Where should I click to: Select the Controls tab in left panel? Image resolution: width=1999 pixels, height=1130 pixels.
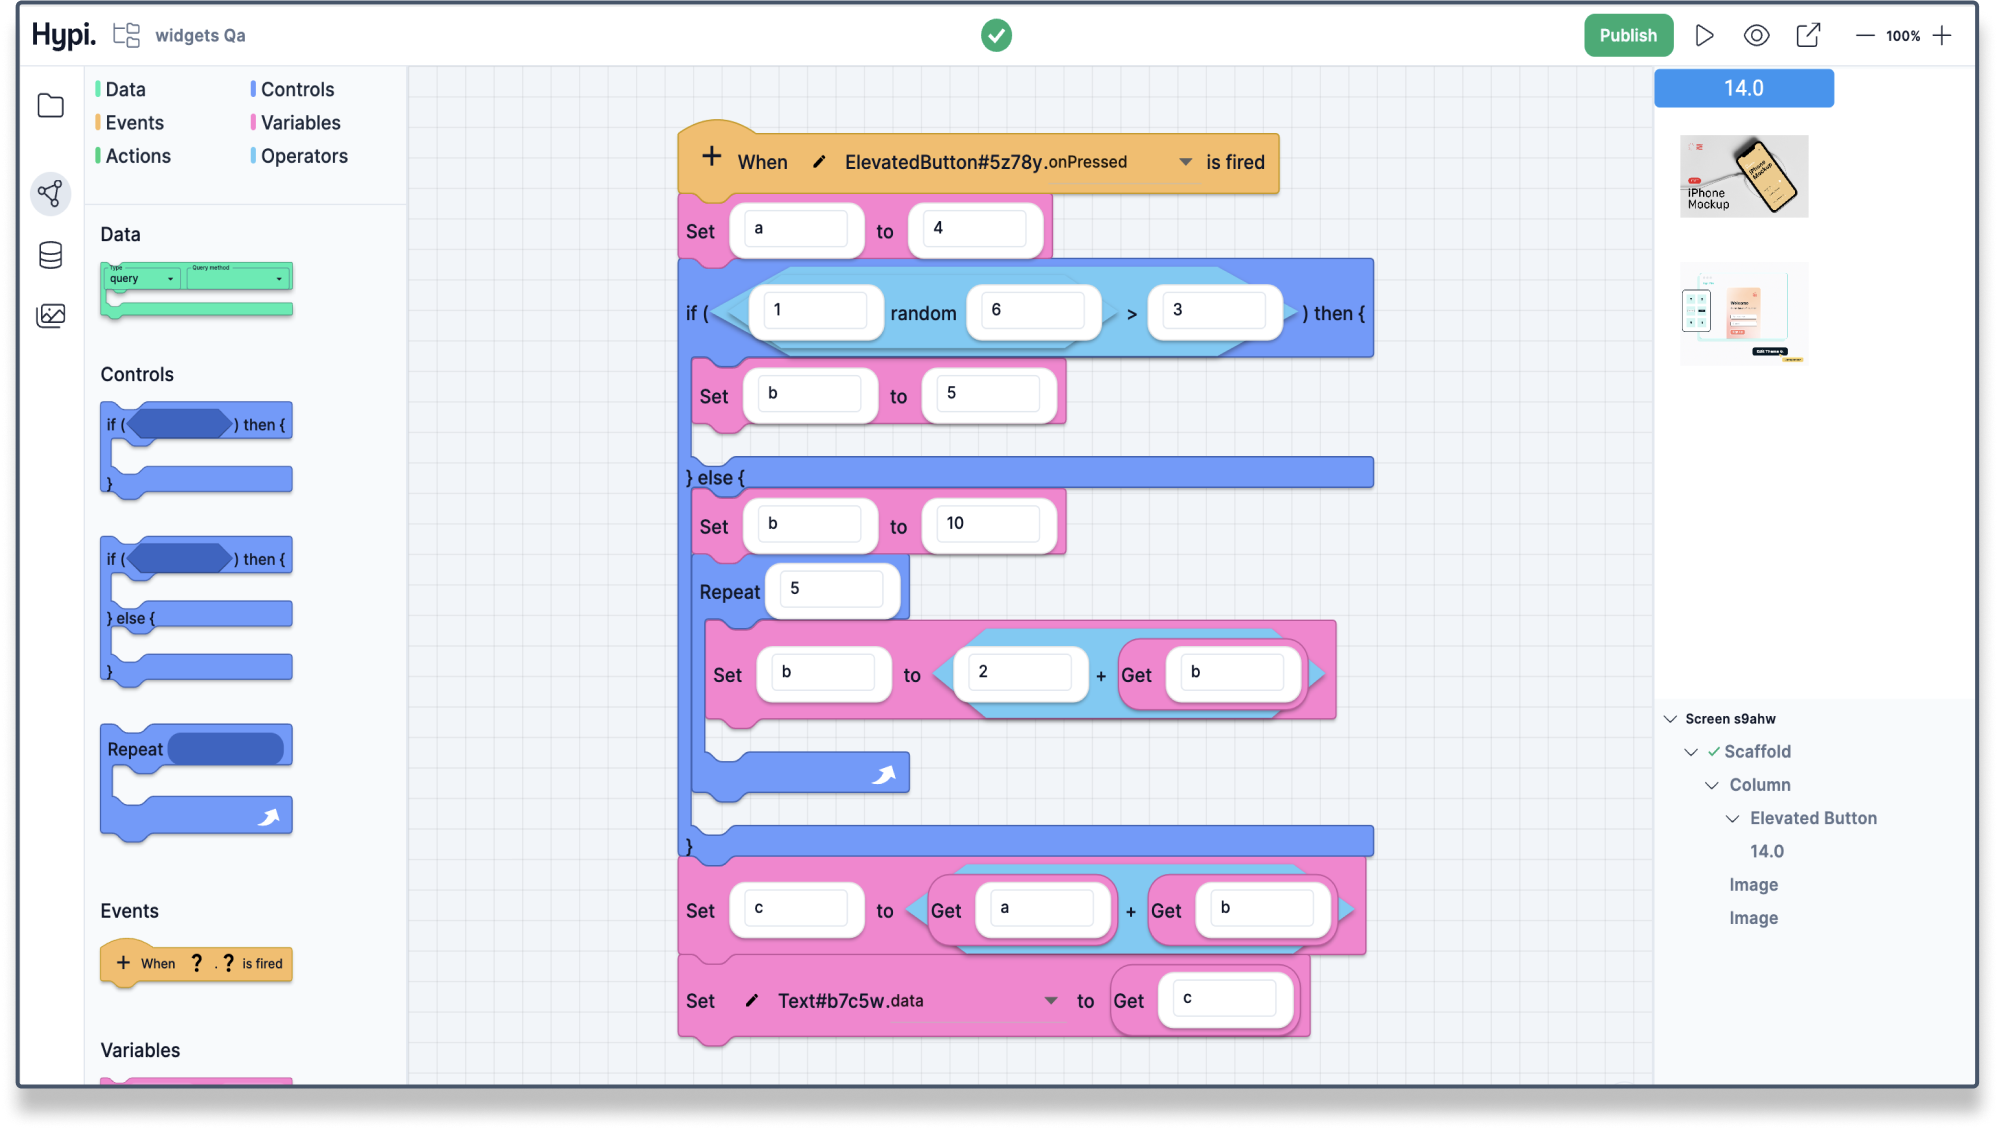coord(297,88)
